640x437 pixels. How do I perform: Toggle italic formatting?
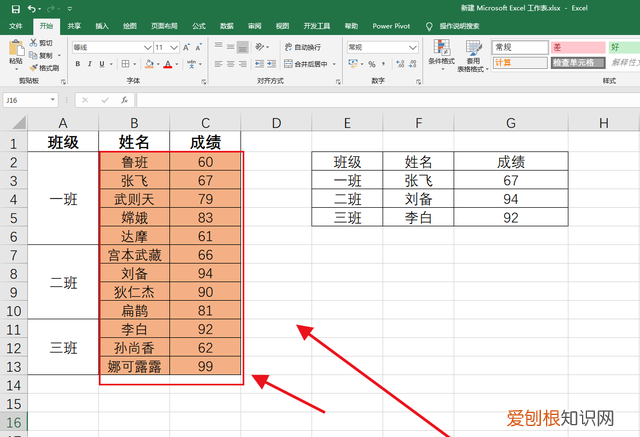[89, 64]
